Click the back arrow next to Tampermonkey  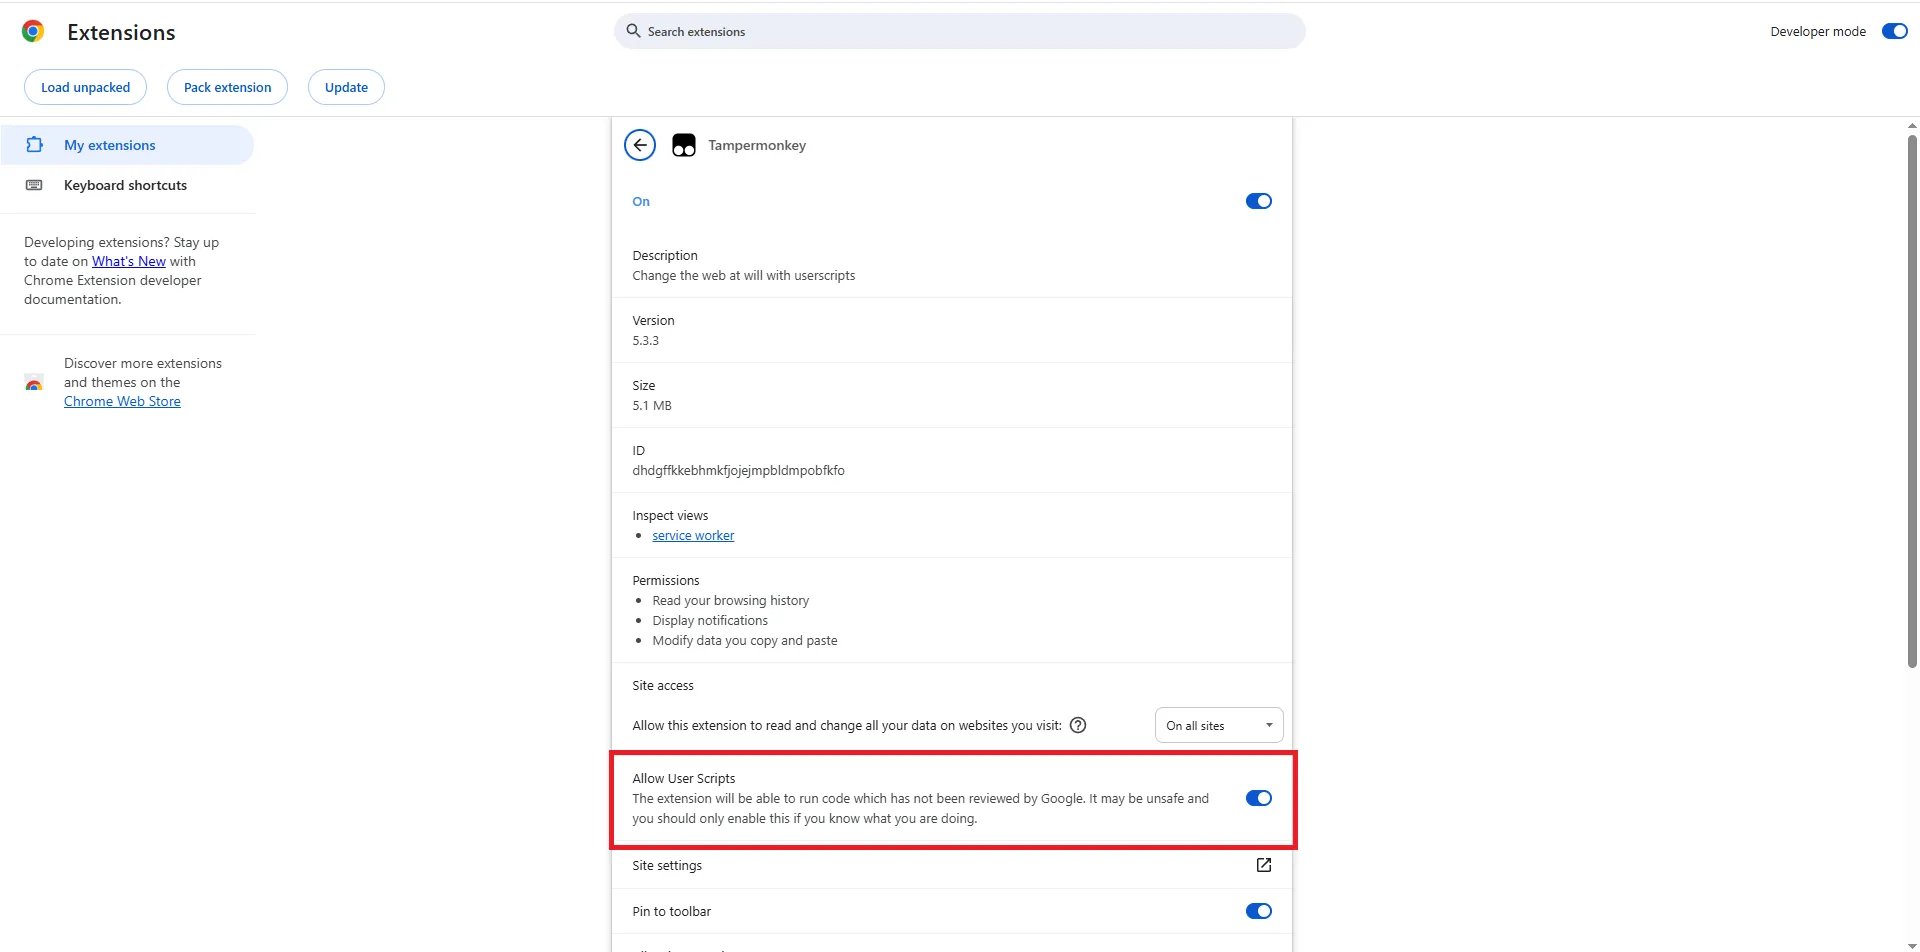point(640,145)
